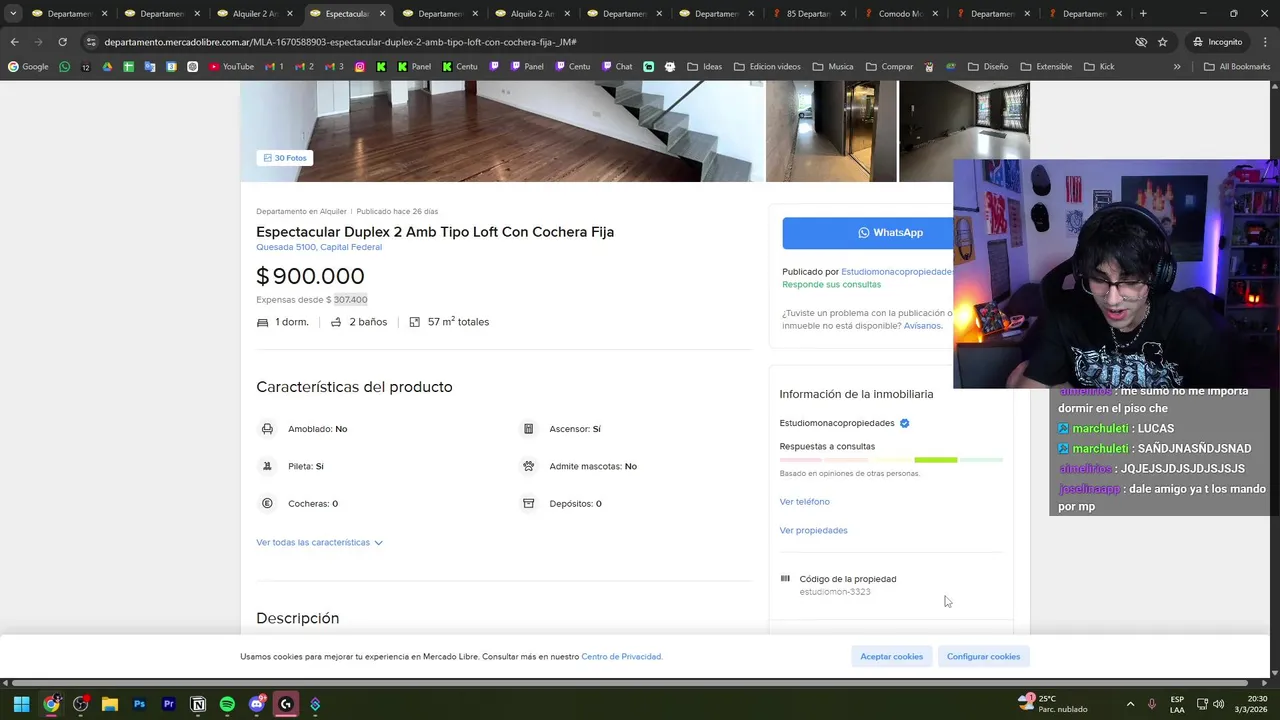Open a new browser tab

[x=1143, y=14]
